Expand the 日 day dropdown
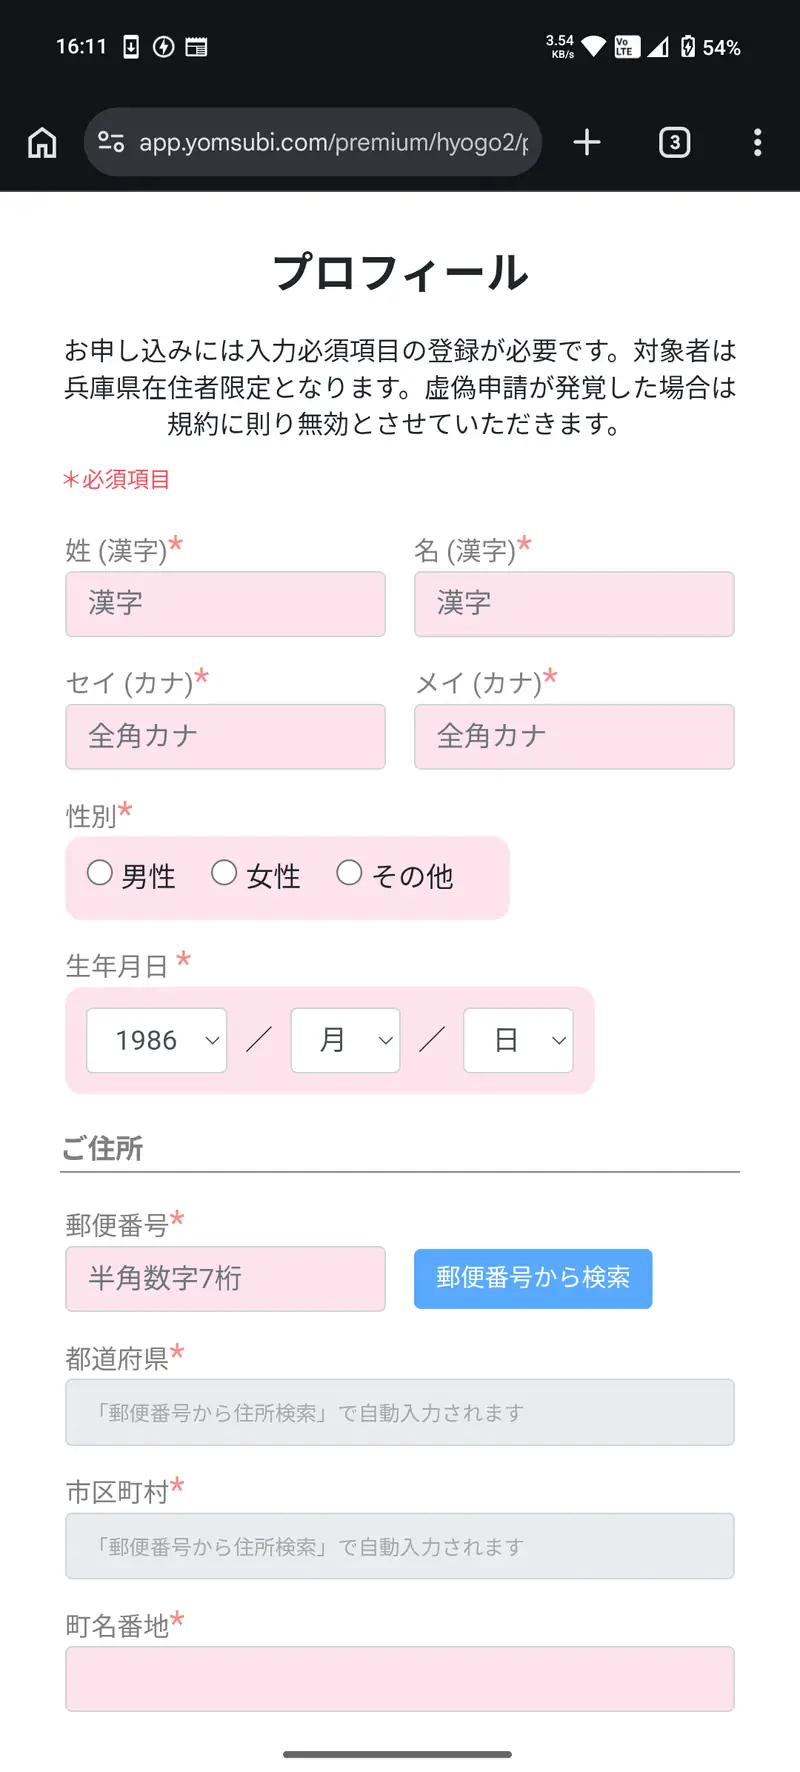 click(518, 1041)
